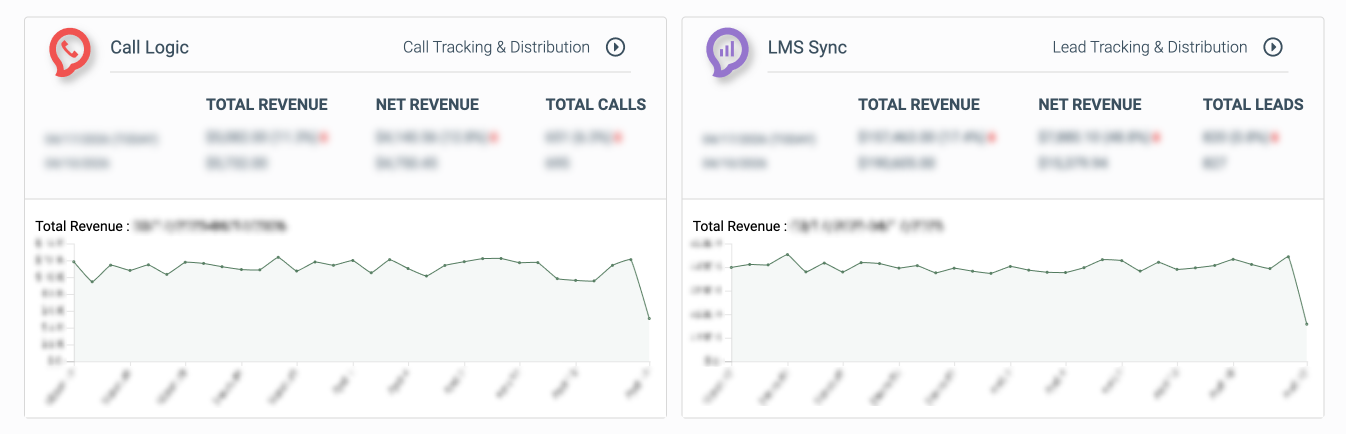The width and height of the screenshot is (1346, 434).
Task: Click the Total Calls column header
Action: tap(595, 104)
